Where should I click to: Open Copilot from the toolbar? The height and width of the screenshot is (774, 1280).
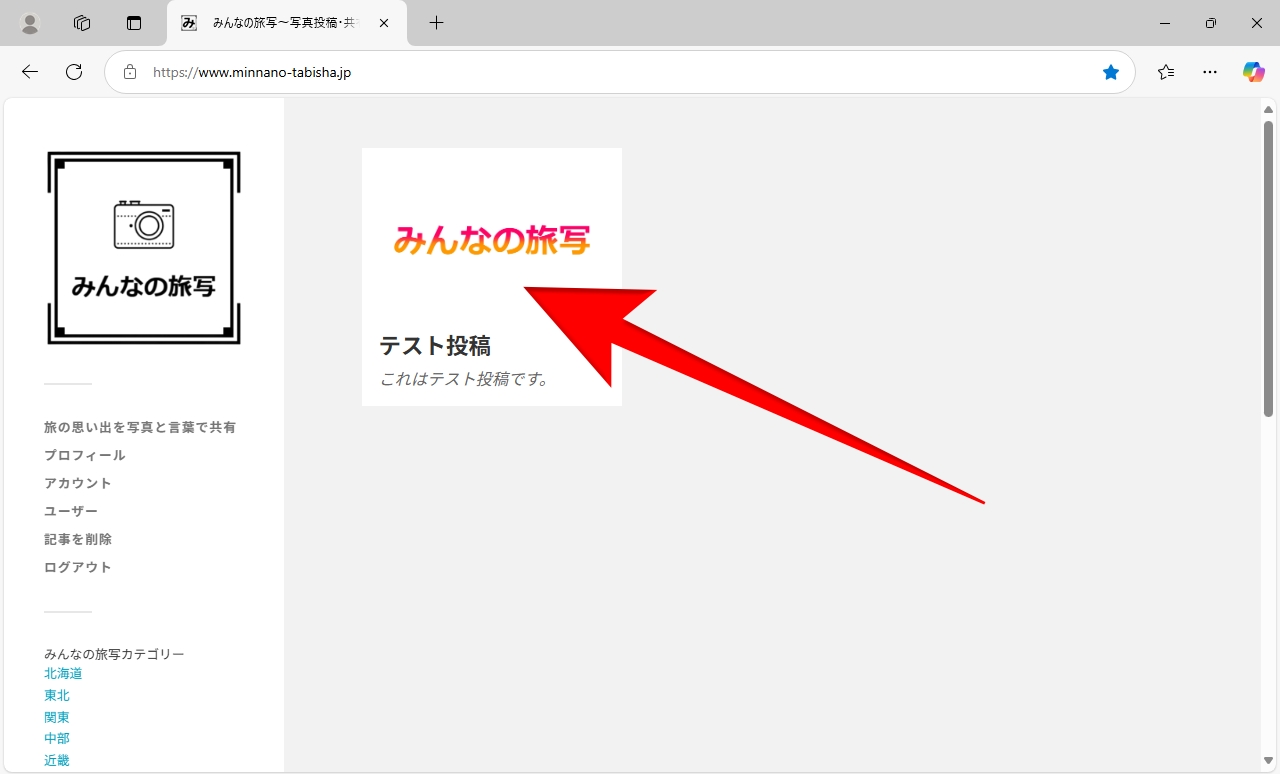1253,72
